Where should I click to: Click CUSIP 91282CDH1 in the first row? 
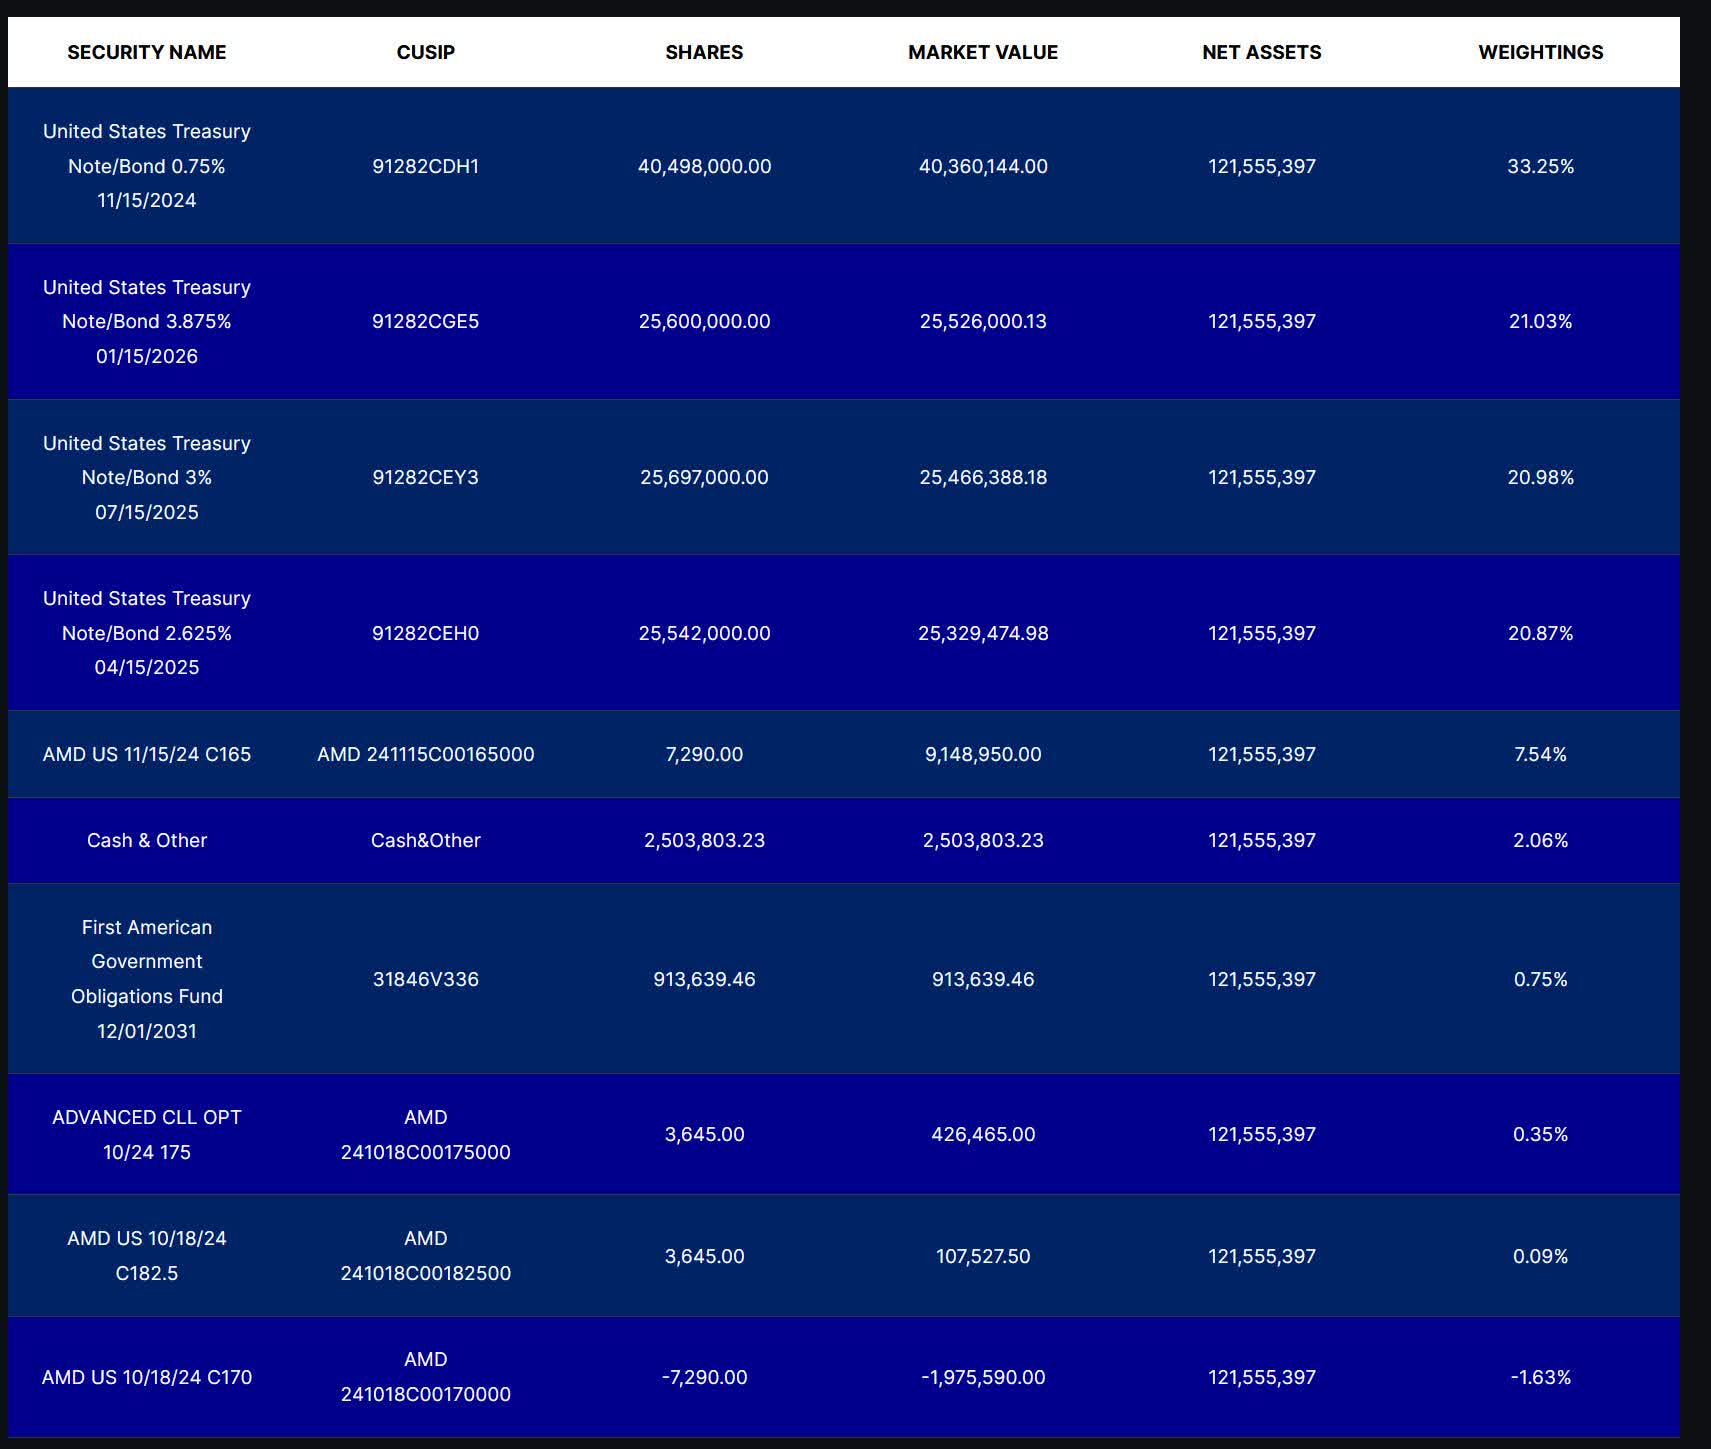click(426, 166)
